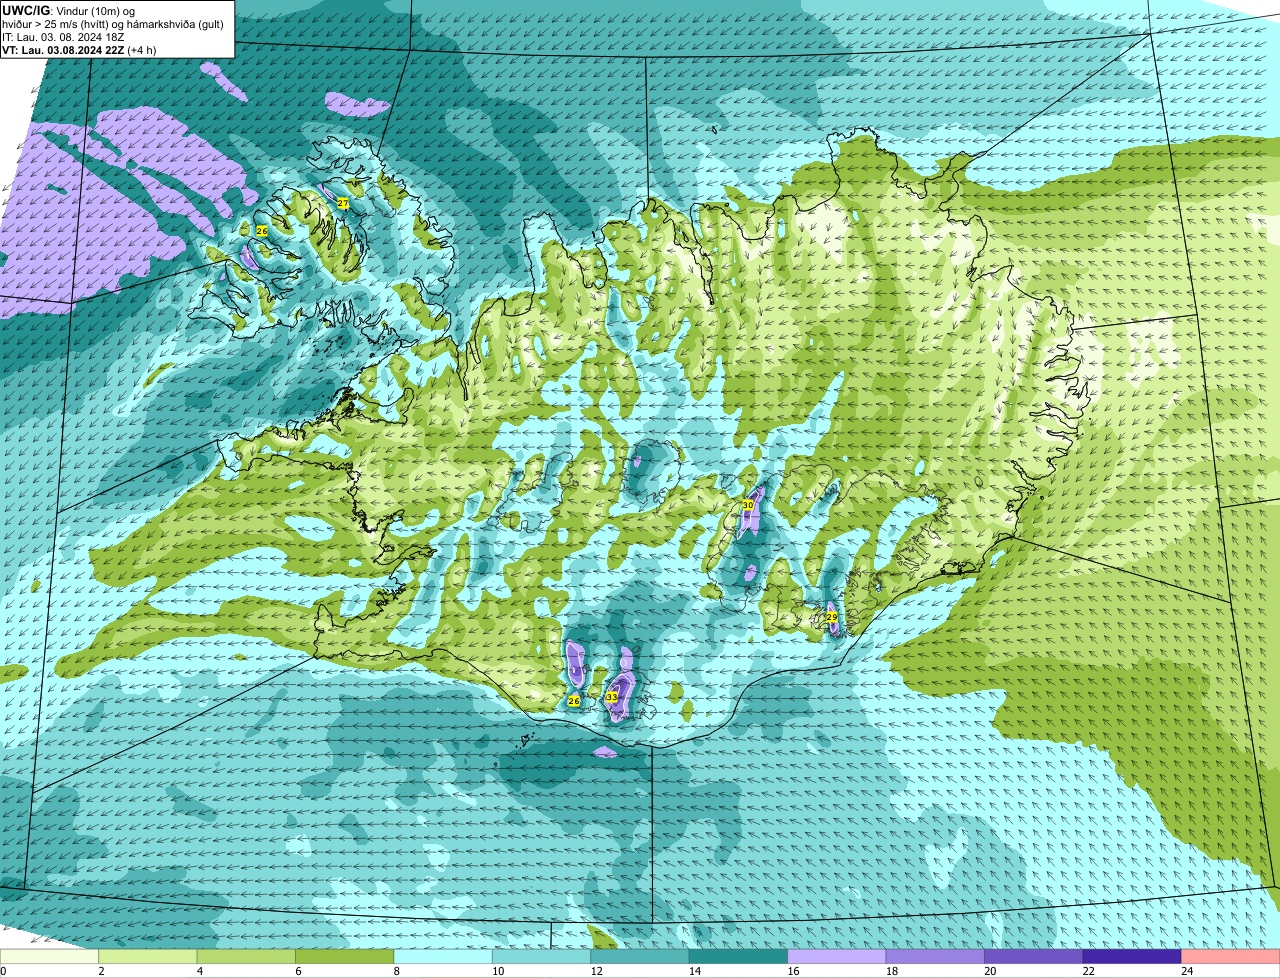Click the line 'hviður > 25 m/s (hvítt) og hámarkshviða (gult)'
Image resolution: width=1280 pixels, height=978 pixels.
(113, 24)
